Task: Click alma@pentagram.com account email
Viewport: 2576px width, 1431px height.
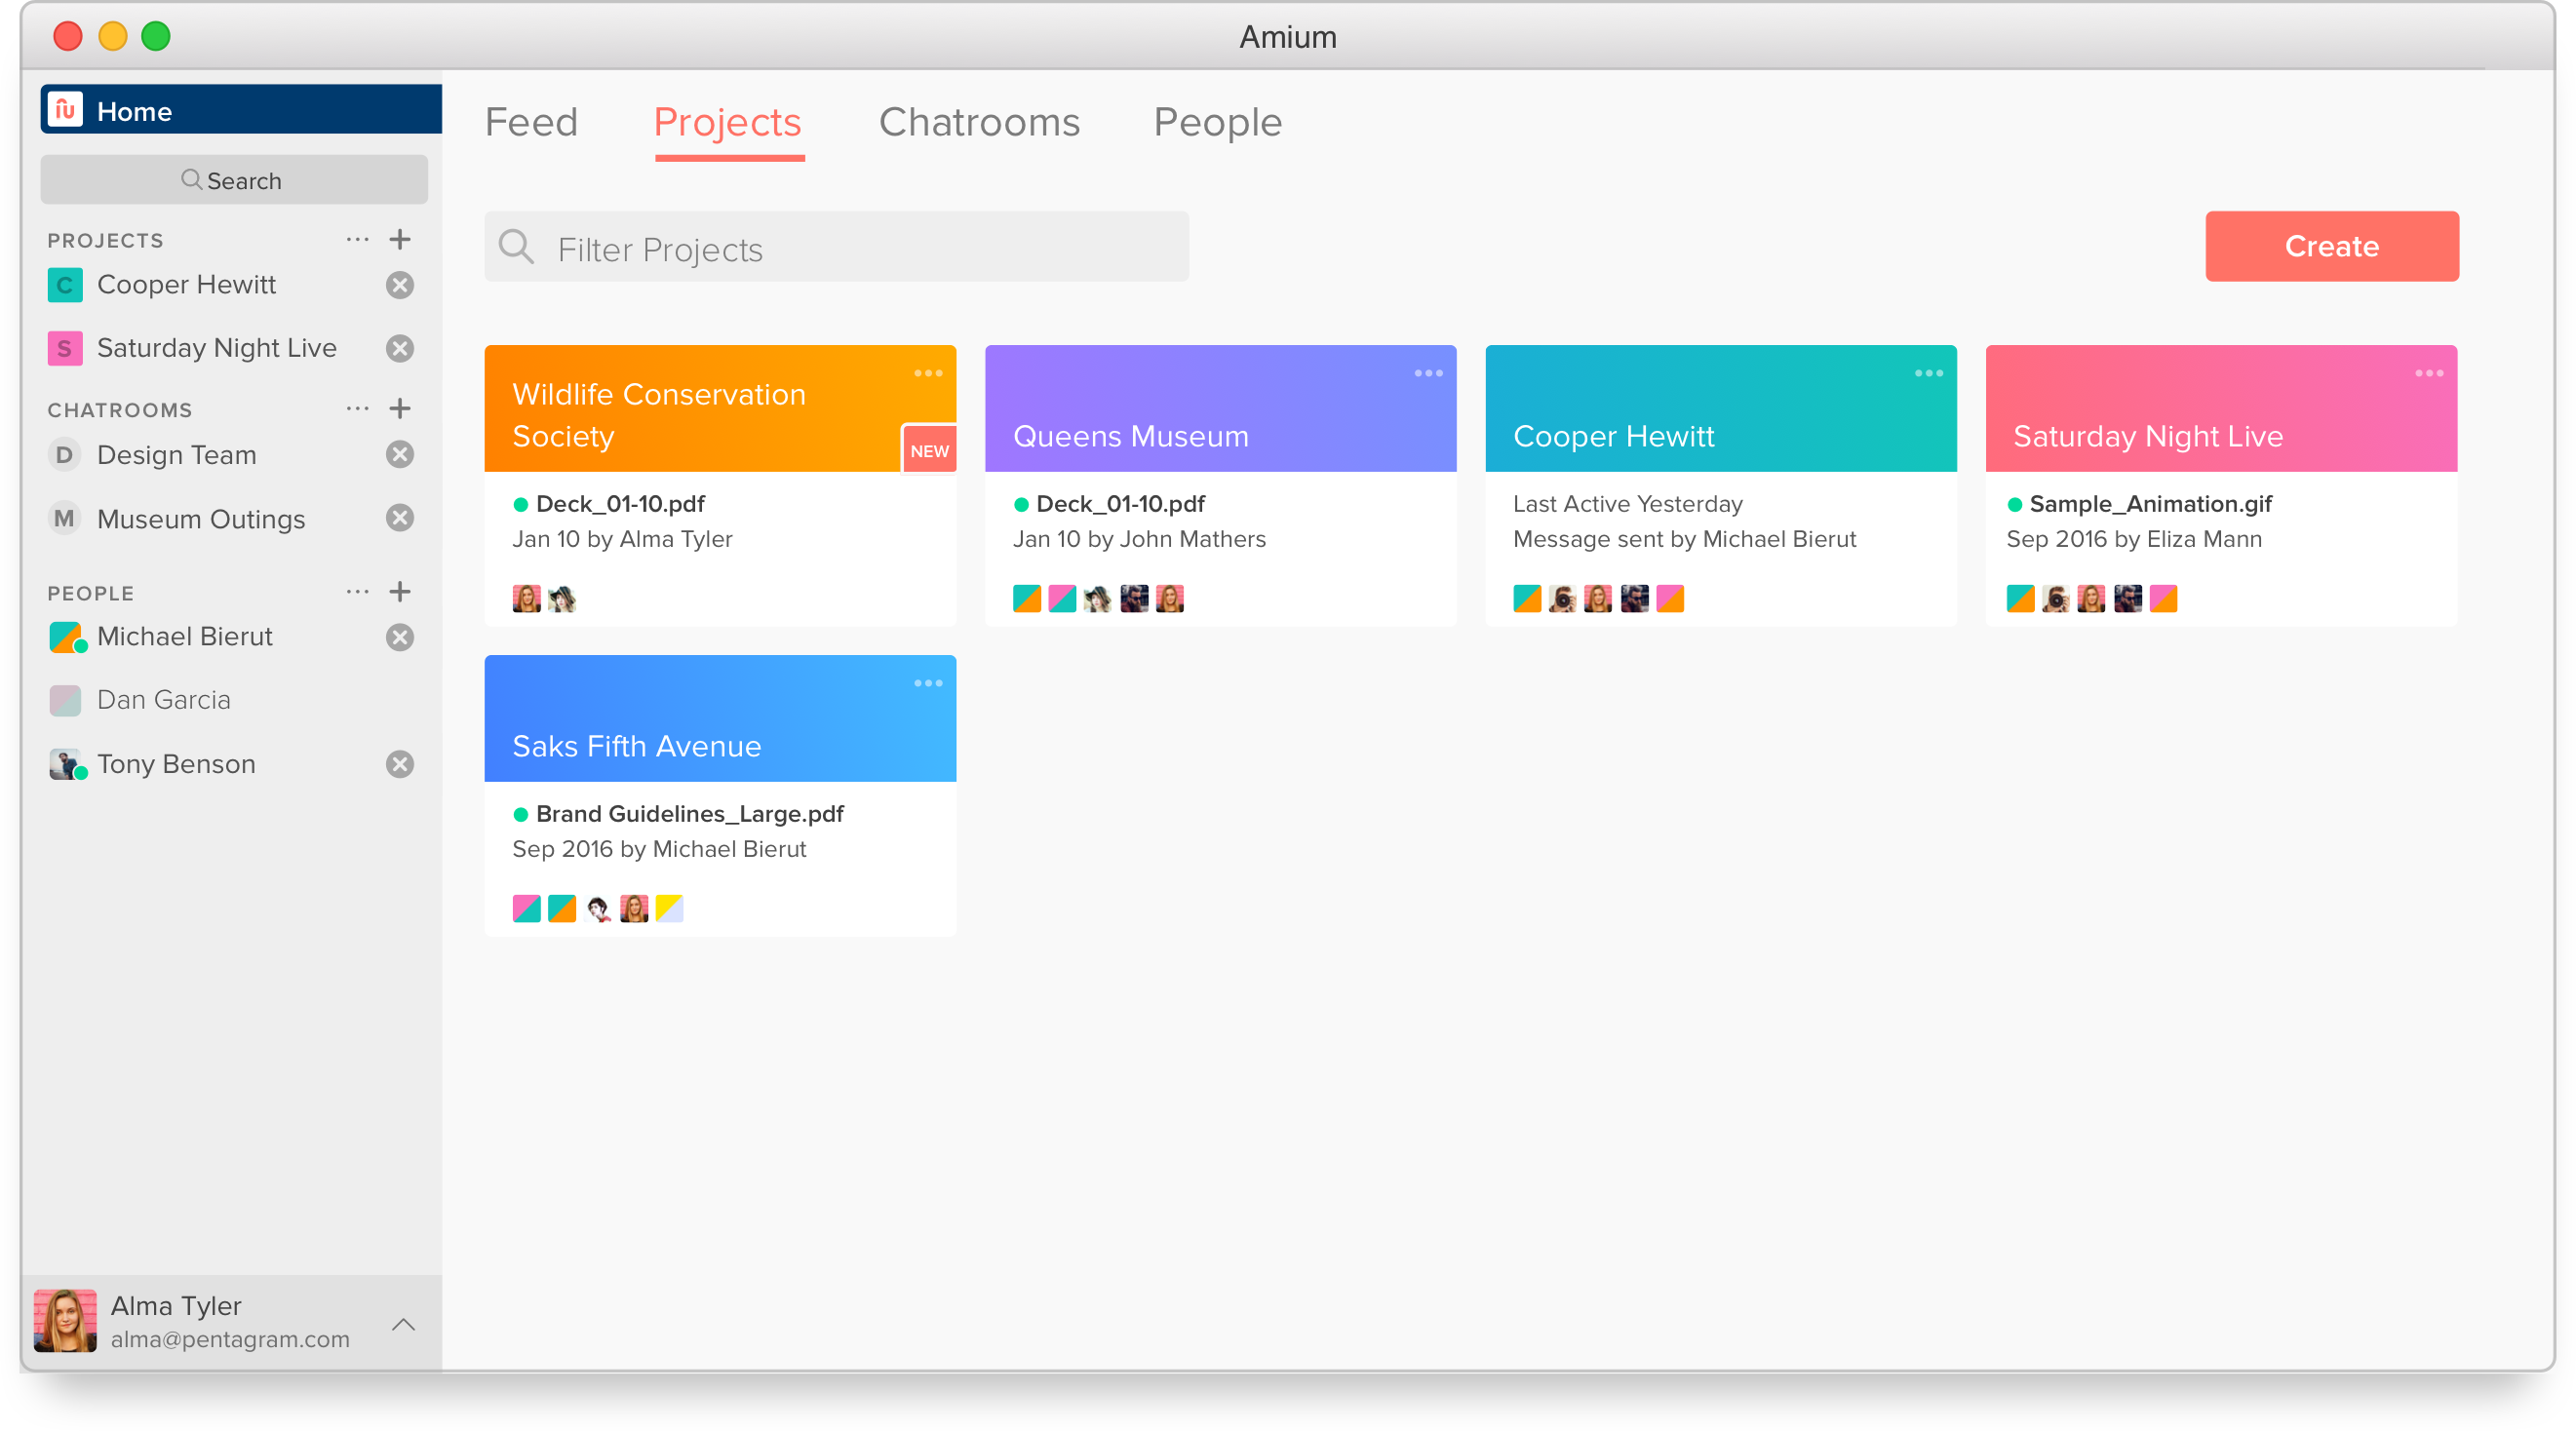Action: pyautogui.click(x=230, y=1339)
